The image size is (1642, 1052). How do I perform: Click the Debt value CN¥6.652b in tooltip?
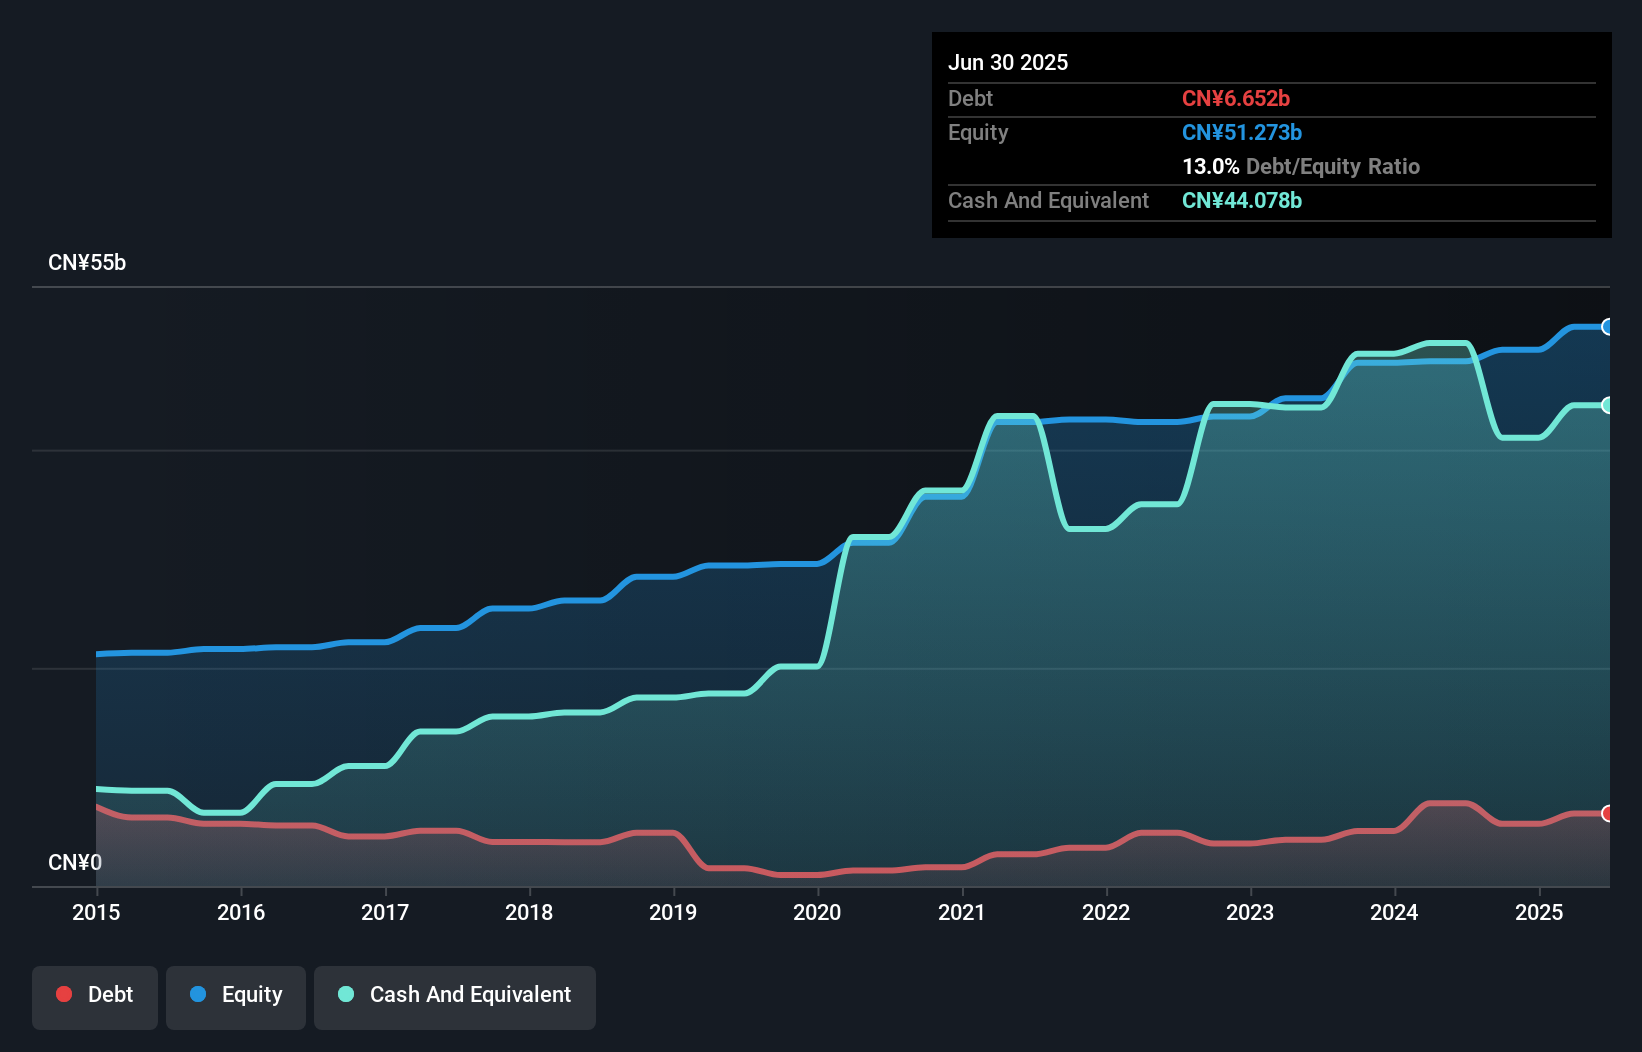[1236, 98]
